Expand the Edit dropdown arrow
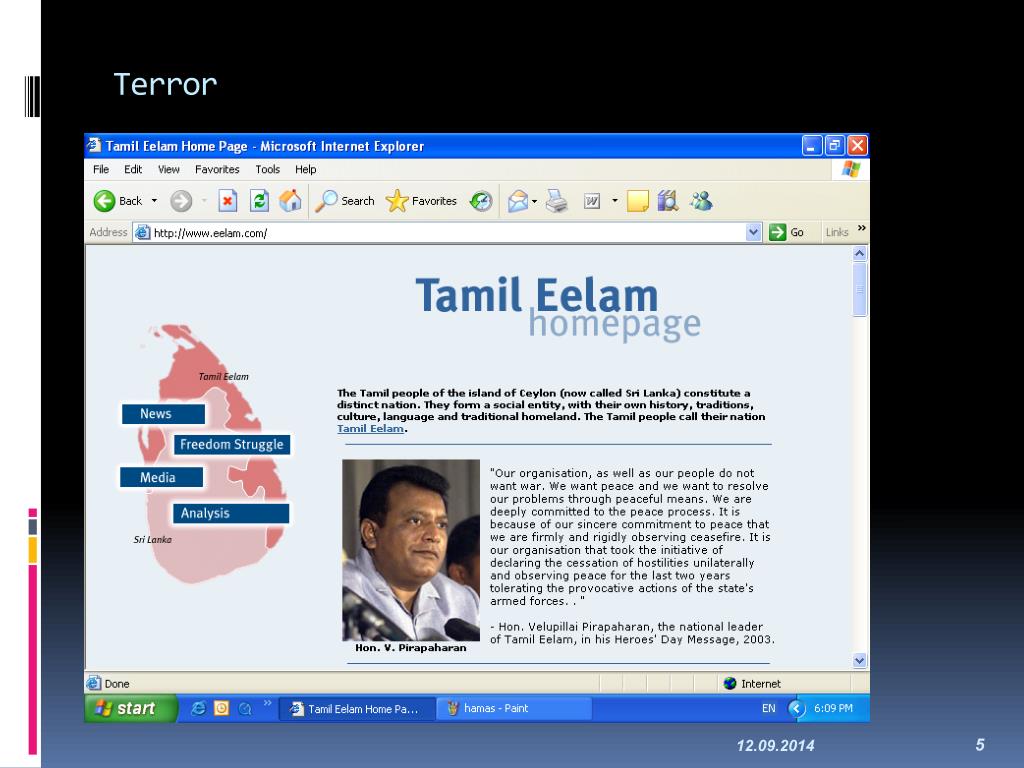1024x768 pixels. pyautogui.click(x=615, y=200)
